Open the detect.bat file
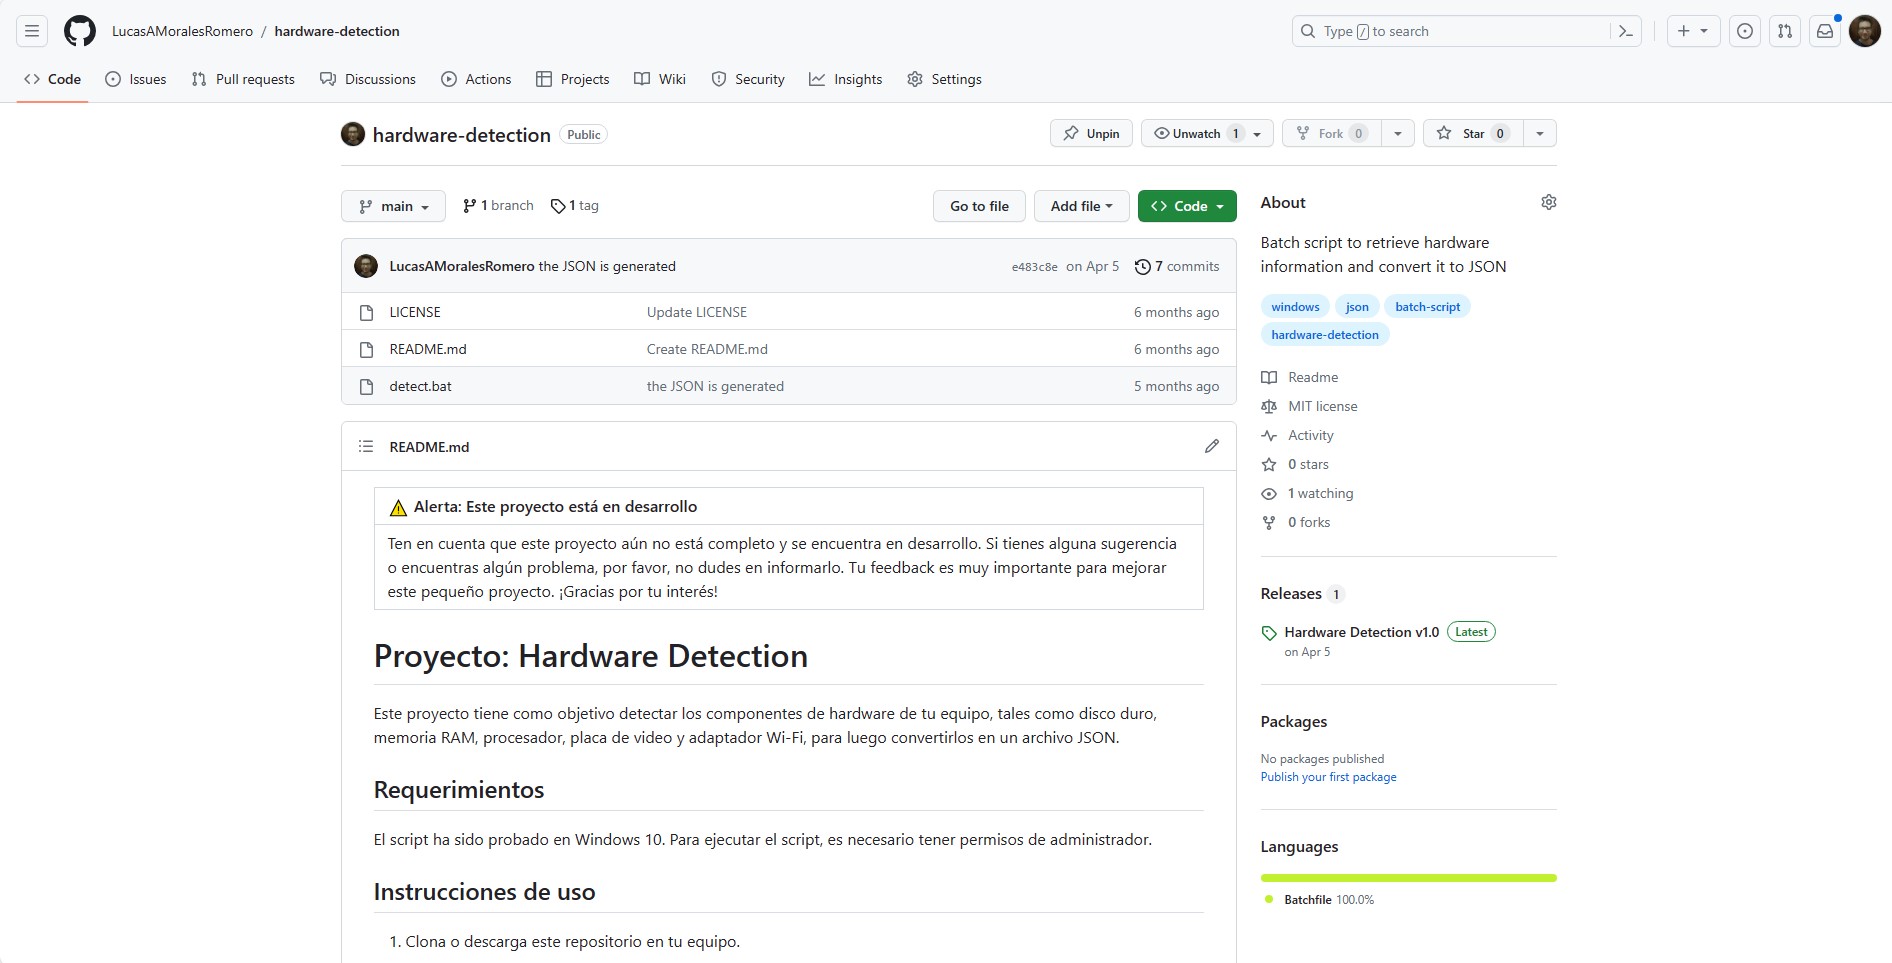The height and width of the screenshot is (963, 1892). (x=420, y=386)
